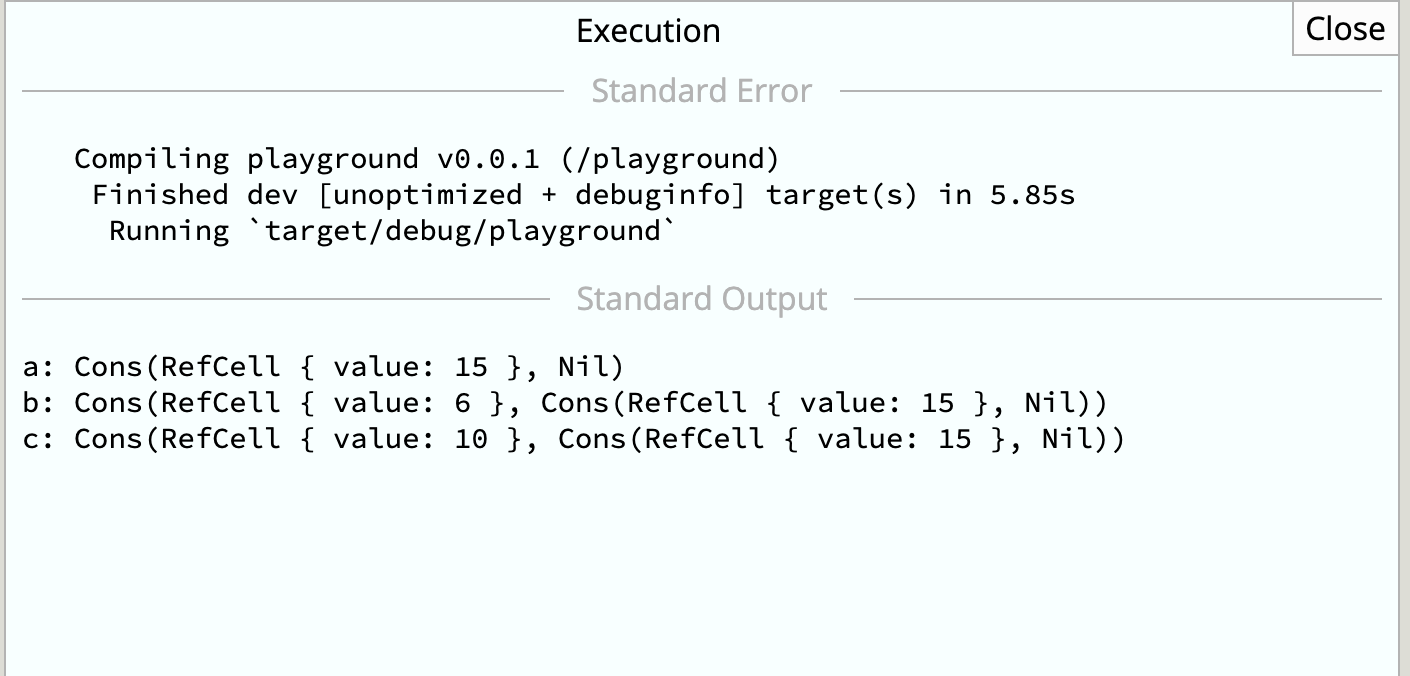Screen dimensions: 1410x676
Task: Click the horizontal rule right of Standard Output
Action: [x=1118, y=299]
